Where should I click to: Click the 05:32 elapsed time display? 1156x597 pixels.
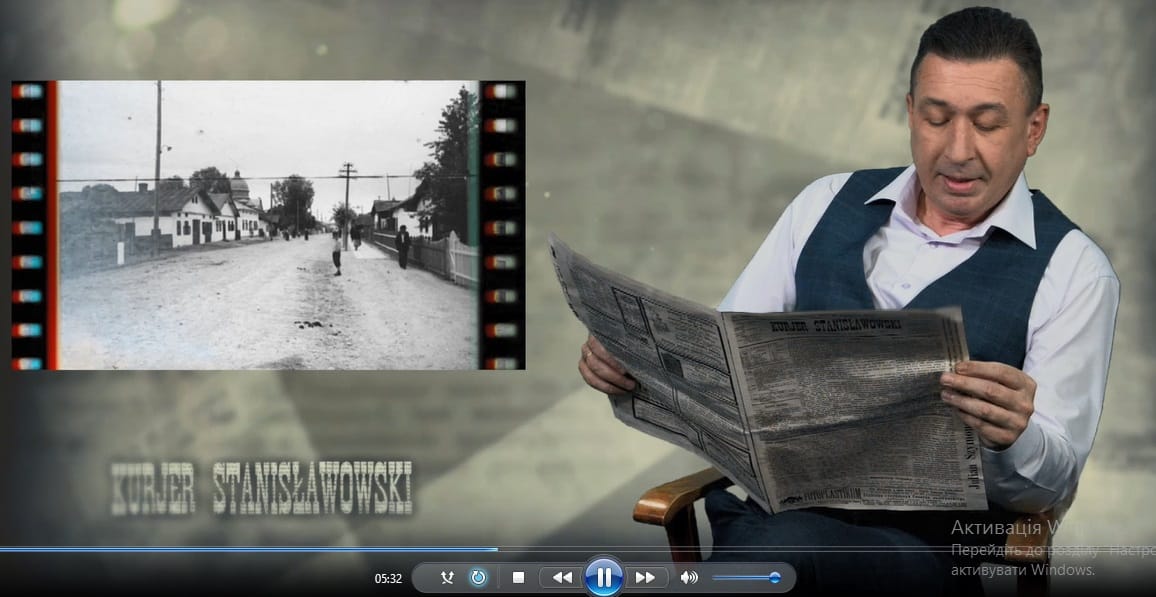[x=389, y=579]
